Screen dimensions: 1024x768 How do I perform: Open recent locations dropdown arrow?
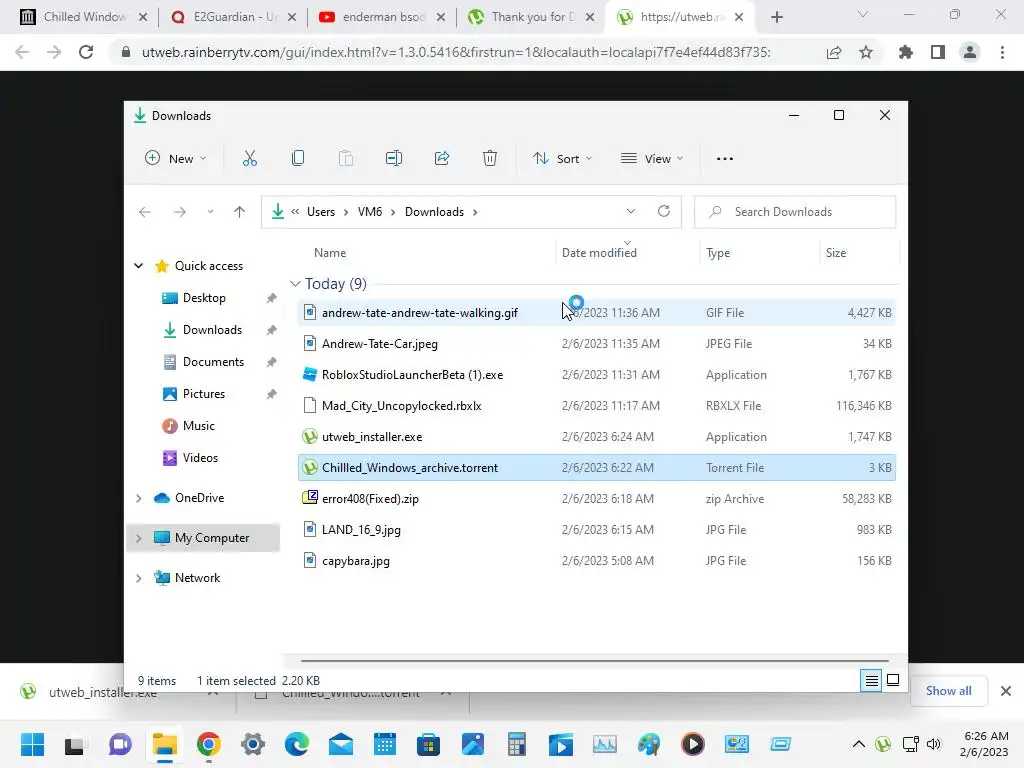(210, 212)
